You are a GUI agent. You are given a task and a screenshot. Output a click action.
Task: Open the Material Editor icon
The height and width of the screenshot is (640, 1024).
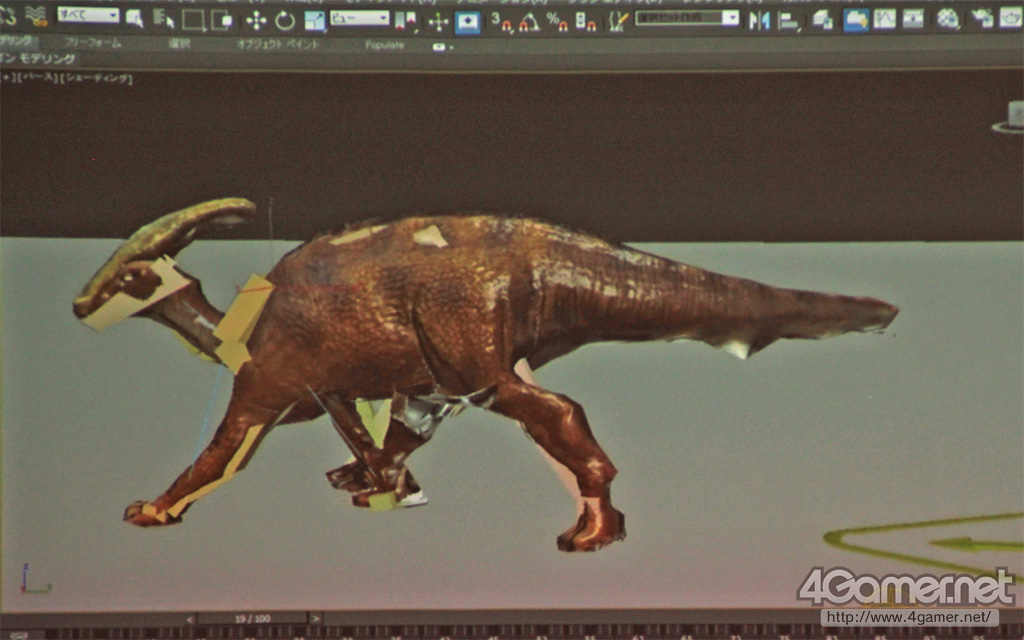tap(947, 19)
